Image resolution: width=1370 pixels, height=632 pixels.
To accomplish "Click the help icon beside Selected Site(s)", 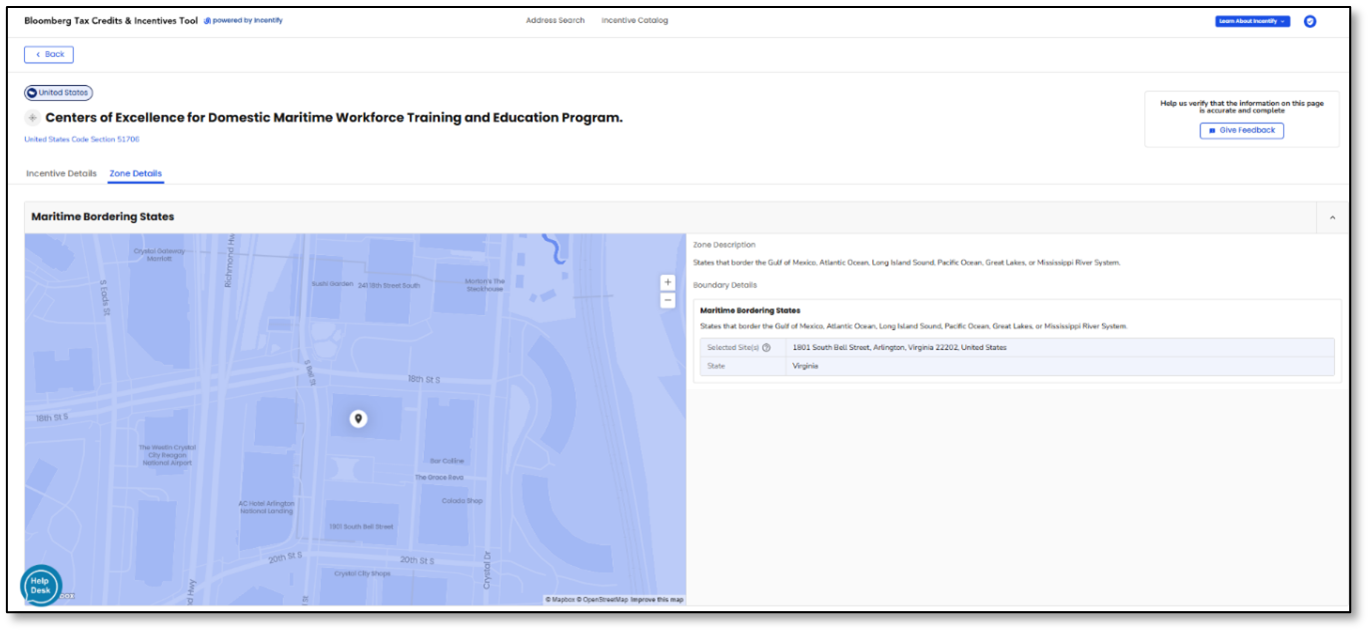I will (x=766, y=348).
